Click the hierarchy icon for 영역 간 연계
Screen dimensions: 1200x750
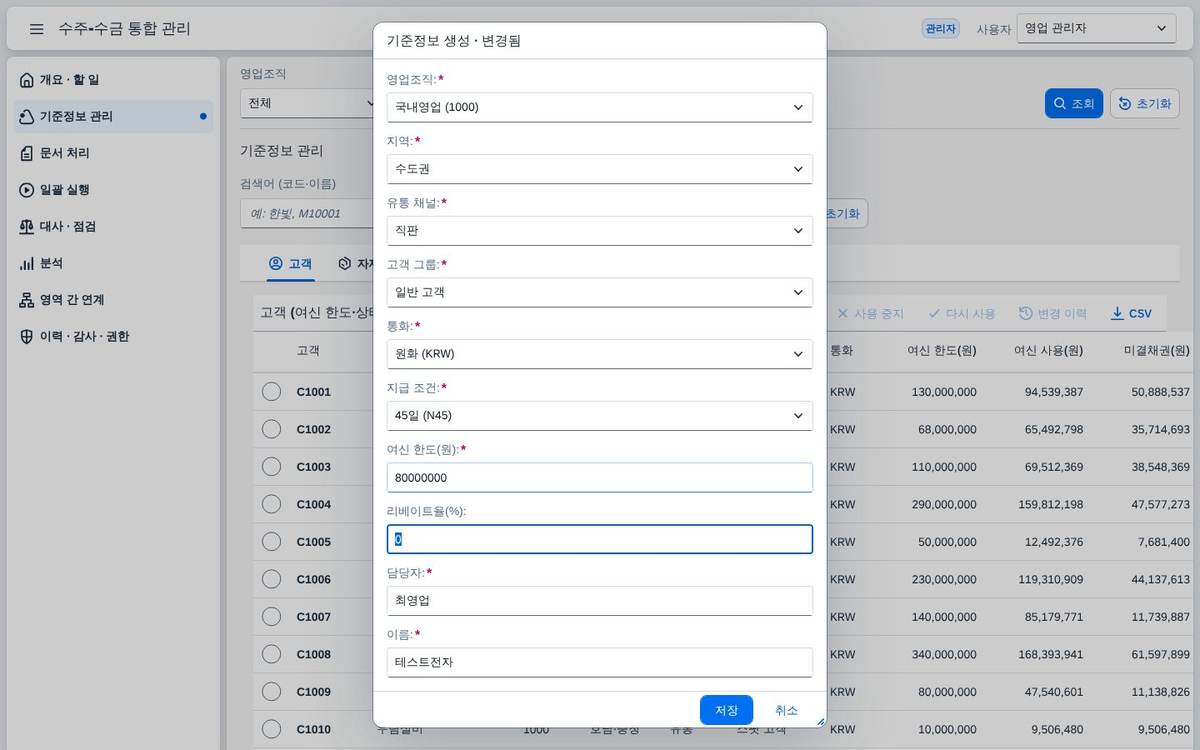click(27, 300)
